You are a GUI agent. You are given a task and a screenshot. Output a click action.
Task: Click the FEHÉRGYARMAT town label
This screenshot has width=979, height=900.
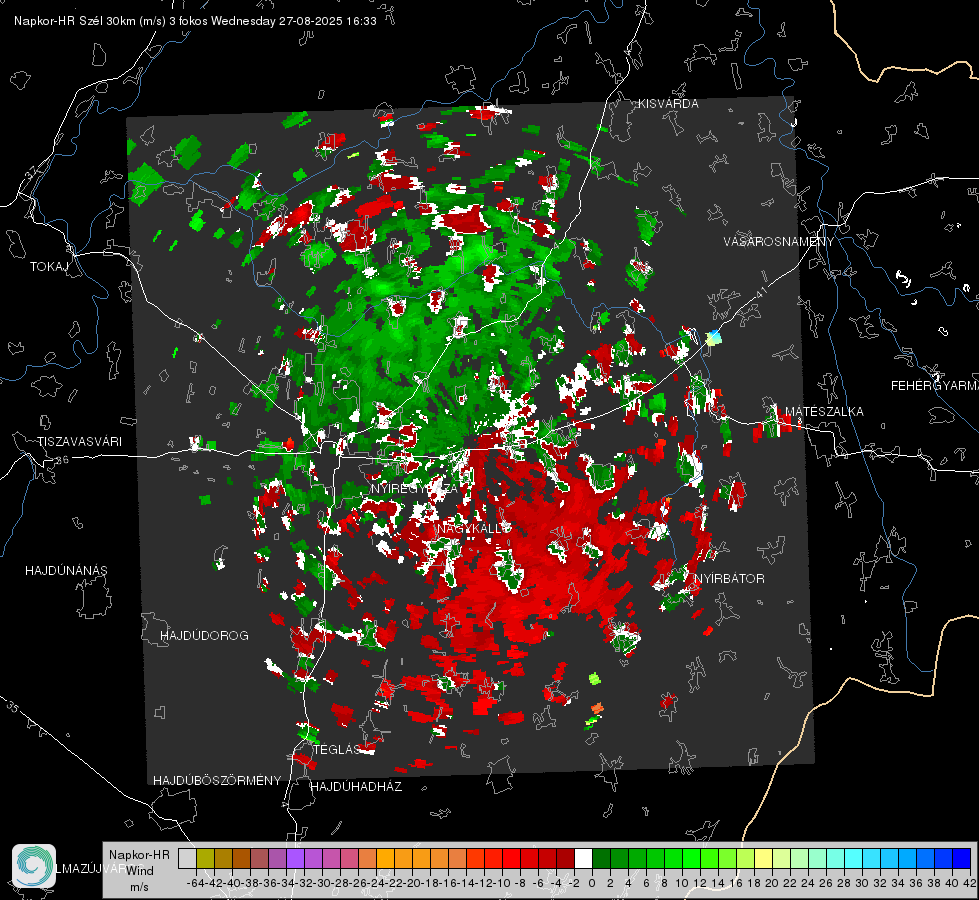point(935,386)
